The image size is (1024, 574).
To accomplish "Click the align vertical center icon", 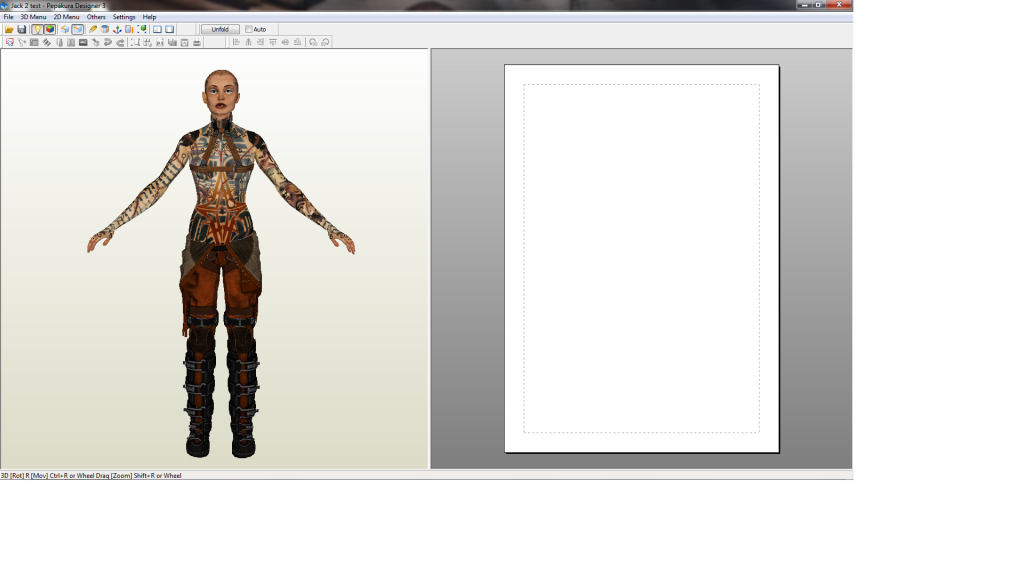I will click(285, 42).
